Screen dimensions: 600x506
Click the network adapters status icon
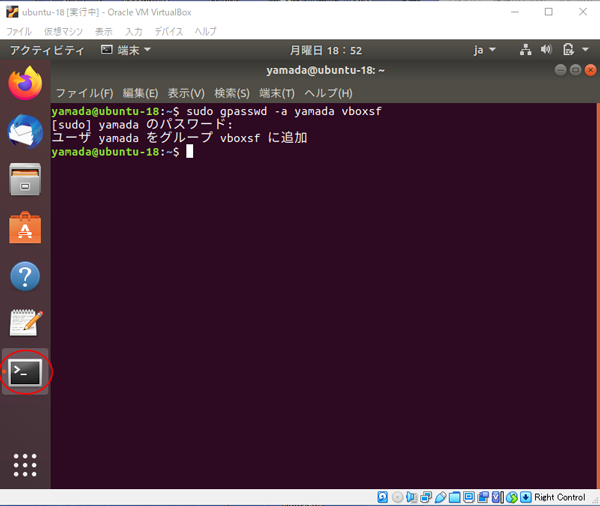point(426,497)
